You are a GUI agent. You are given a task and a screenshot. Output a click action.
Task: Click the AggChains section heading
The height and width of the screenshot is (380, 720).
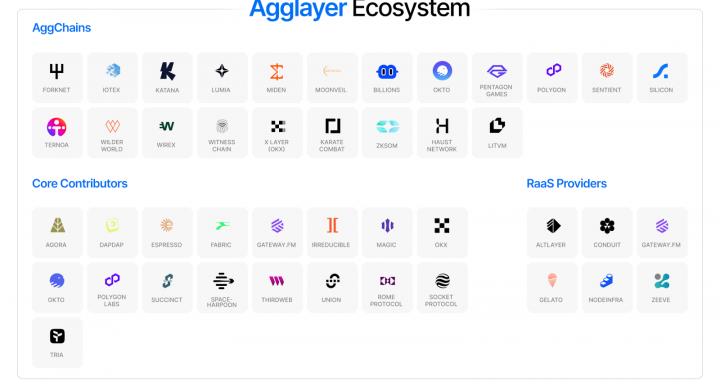(x=62, y=28)
